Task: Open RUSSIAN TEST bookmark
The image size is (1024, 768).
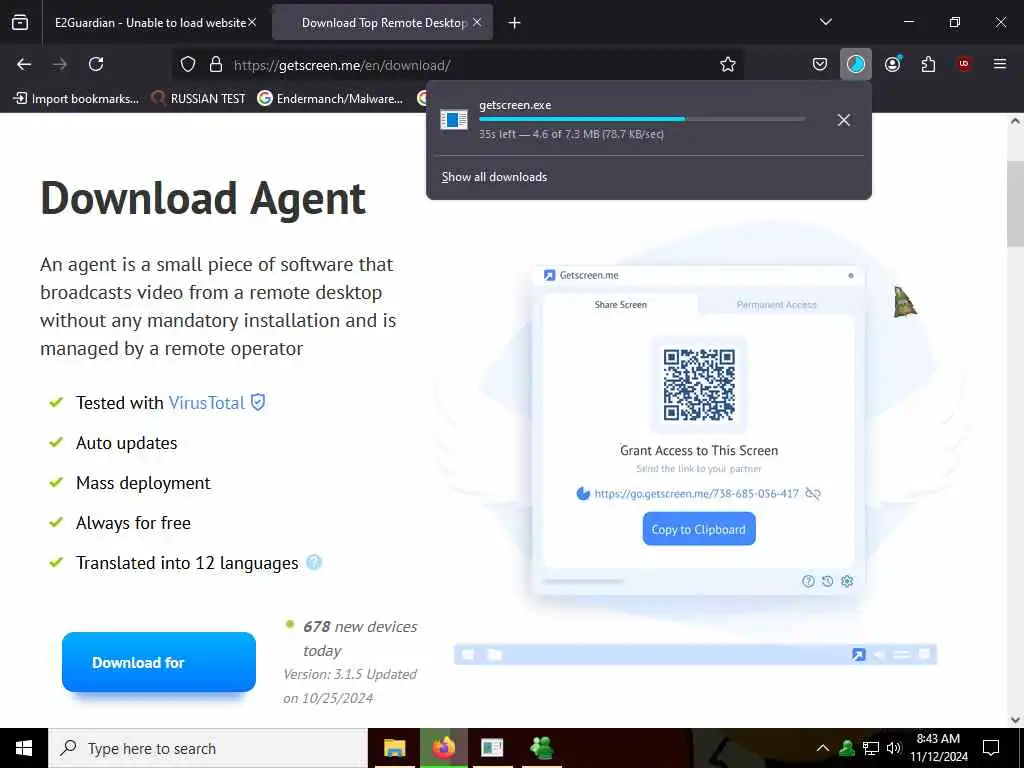Action: coord(199,99)
